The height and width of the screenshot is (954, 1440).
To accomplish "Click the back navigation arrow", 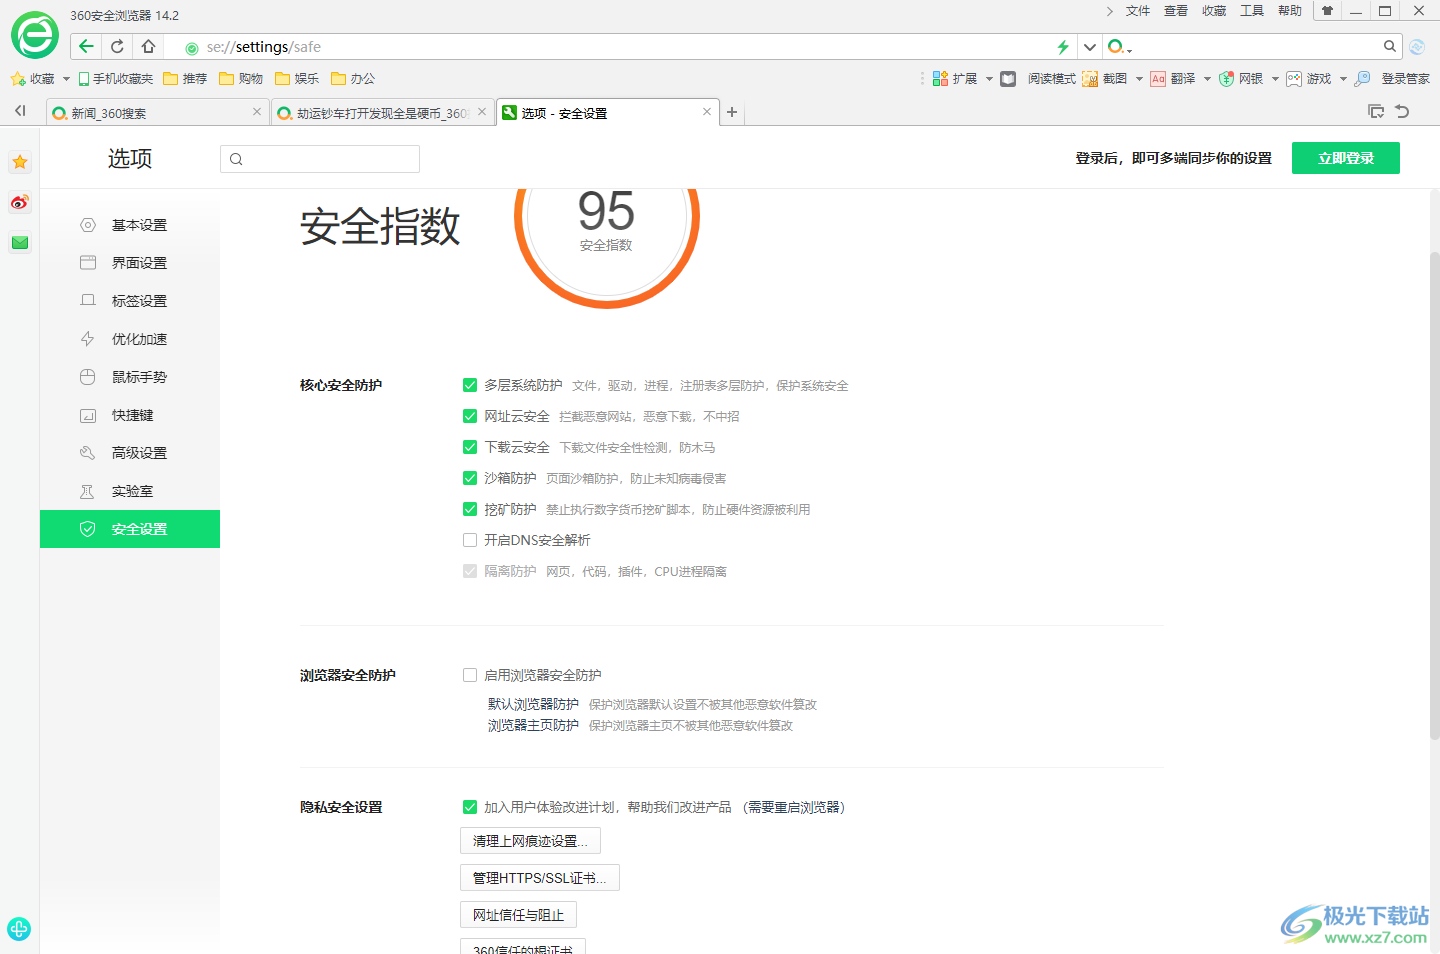I will coord(86,46).
